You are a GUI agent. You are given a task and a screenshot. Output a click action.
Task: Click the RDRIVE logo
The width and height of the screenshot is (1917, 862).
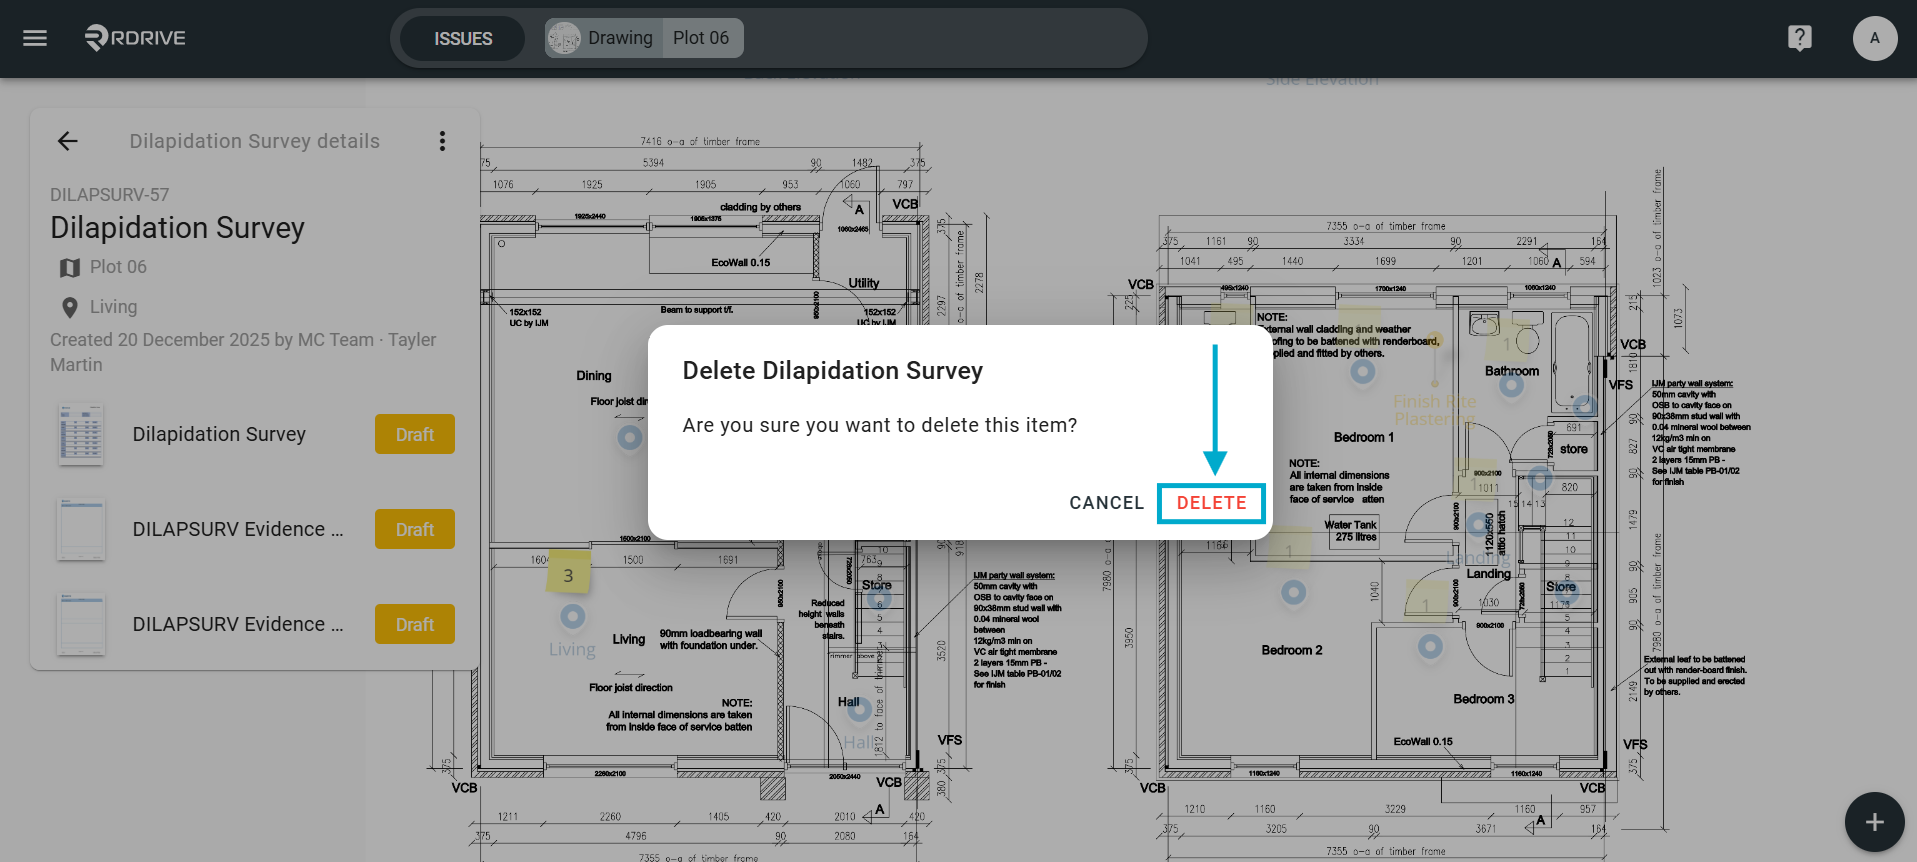point(135,38)
